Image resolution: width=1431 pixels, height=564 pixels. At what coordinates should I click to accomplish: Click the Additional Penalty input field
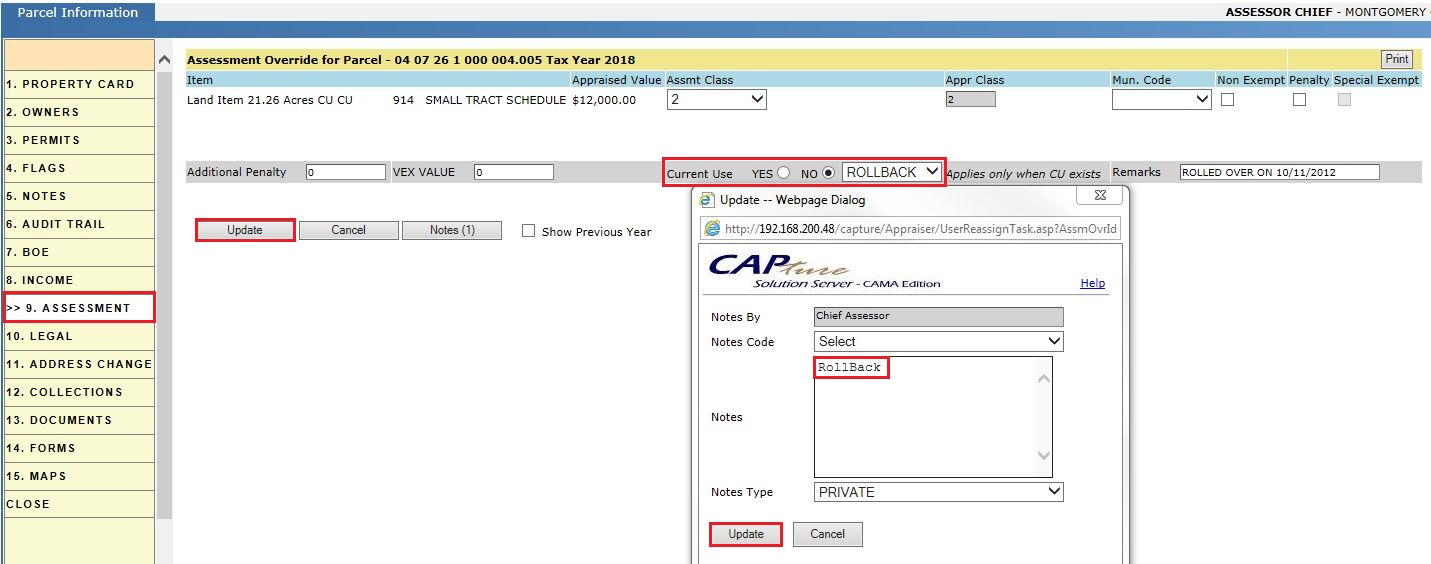[345, 172]
